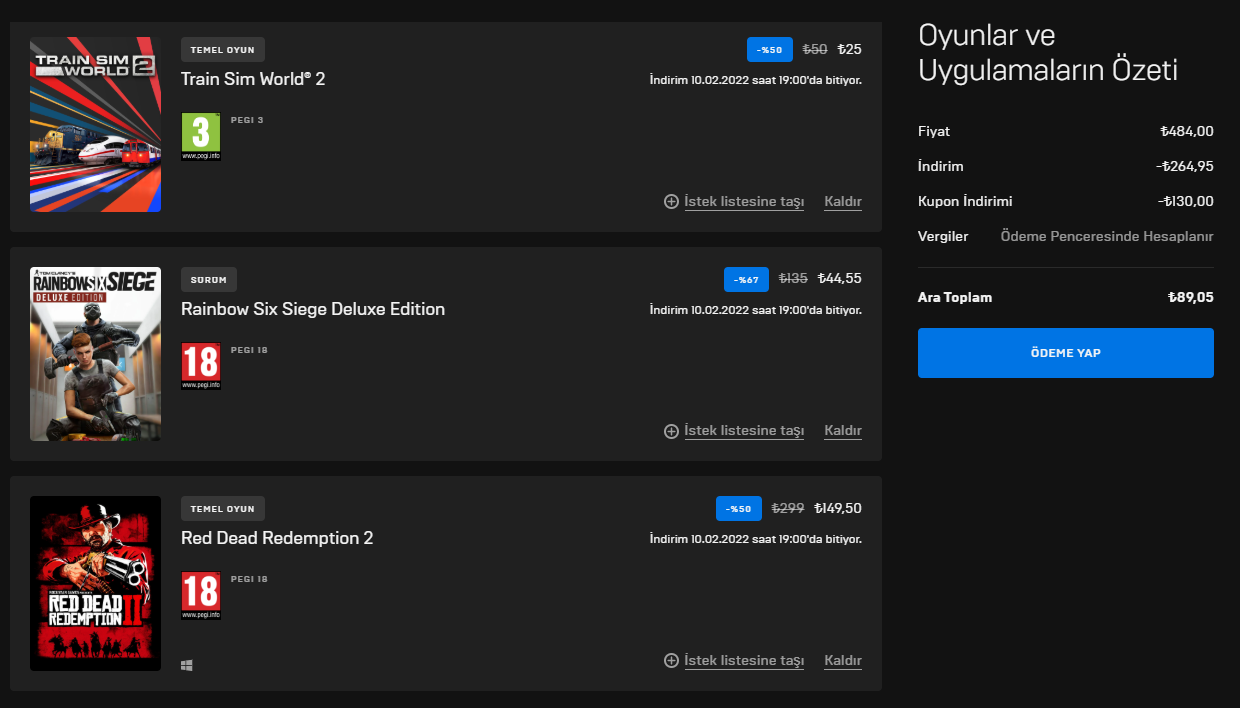Click the Ödeme Penceresinde Hesaplanır tax note

coord(1107,236)
